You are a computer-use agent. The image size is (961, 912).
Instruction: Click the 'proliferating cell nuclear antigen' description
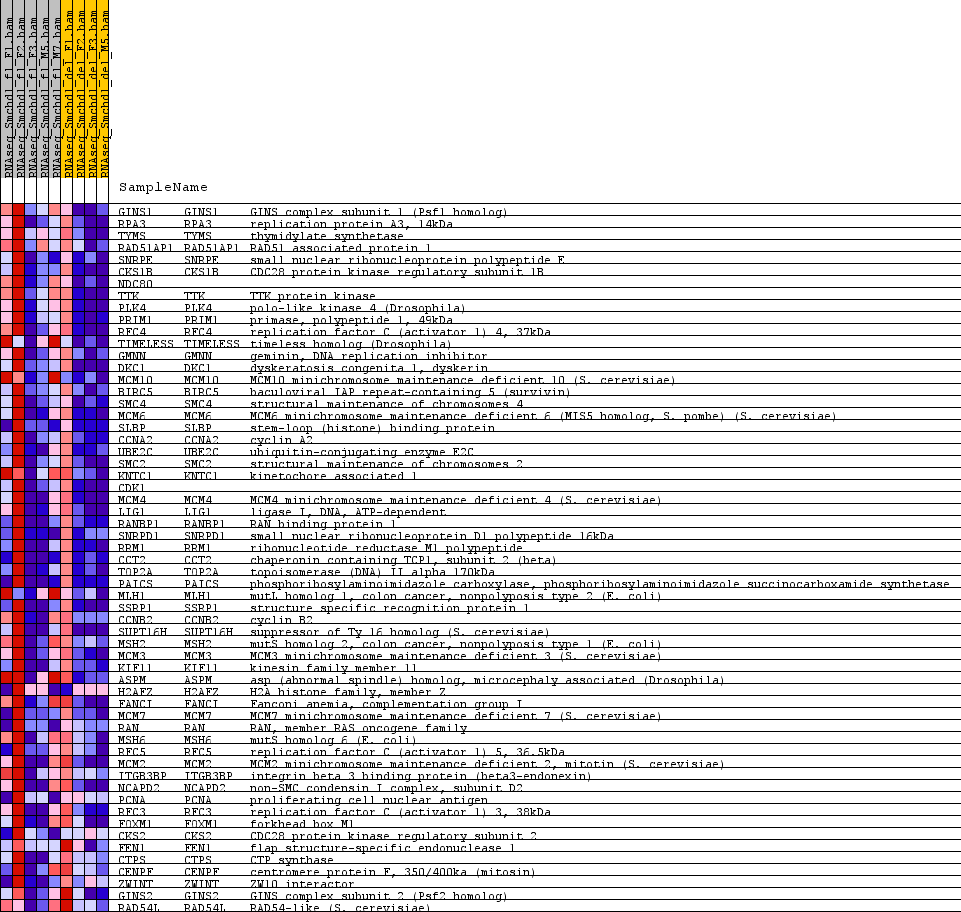pos(368,800)
